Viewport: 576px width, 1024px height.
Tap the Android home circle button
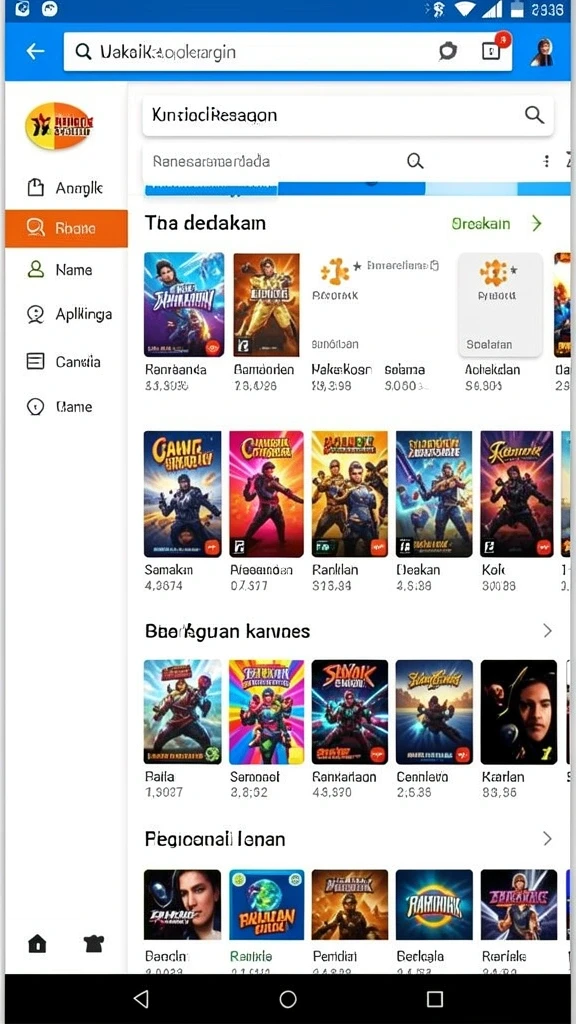tap(288, 999)
